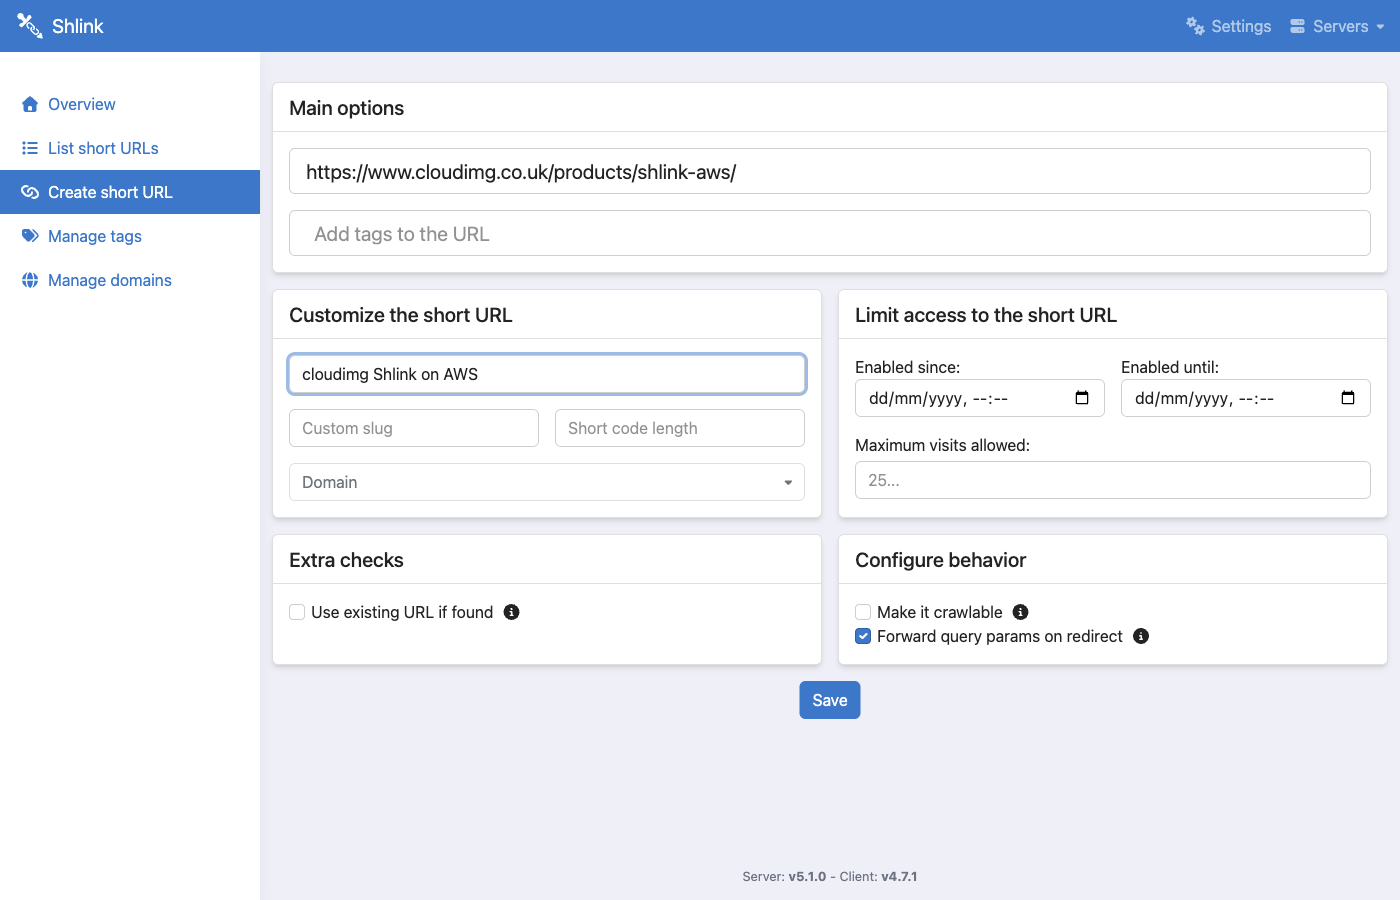This screenshot has width=1400, height=900.
Task: Click the Create short URL chain icon
Action: click(30, 192)
